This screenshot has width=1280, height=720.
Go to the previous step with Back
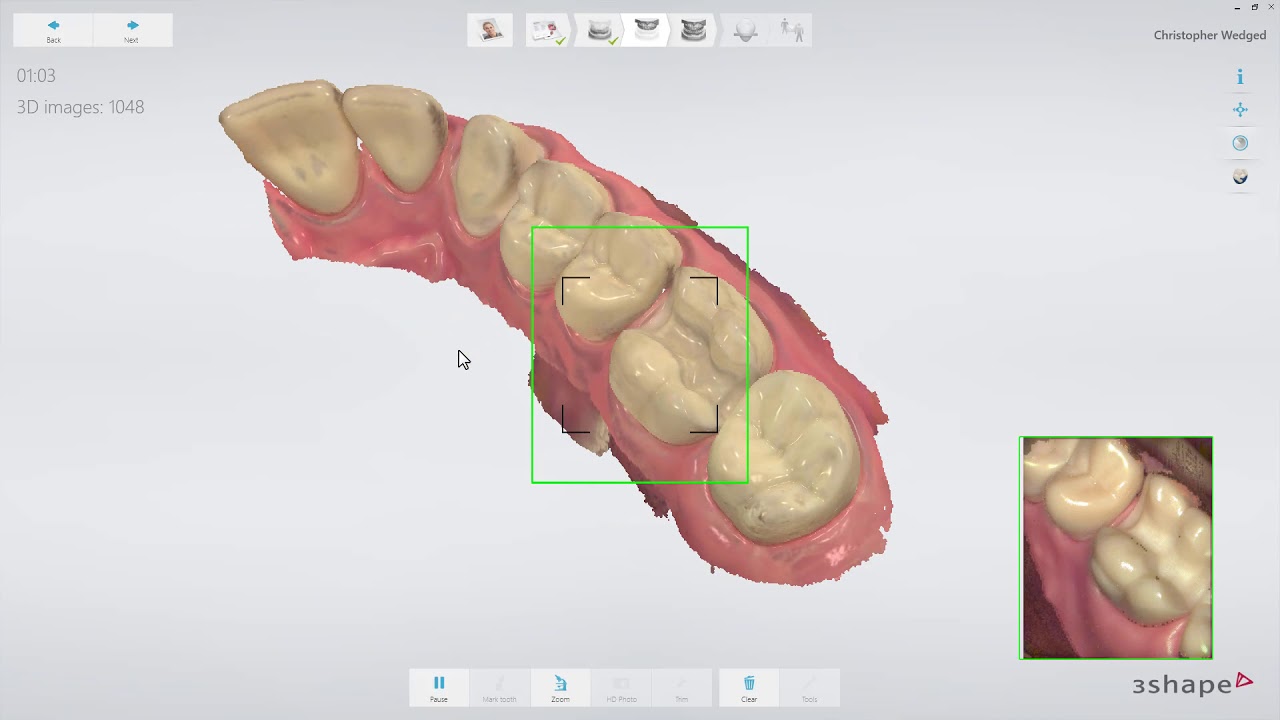[x=53, y=30]
